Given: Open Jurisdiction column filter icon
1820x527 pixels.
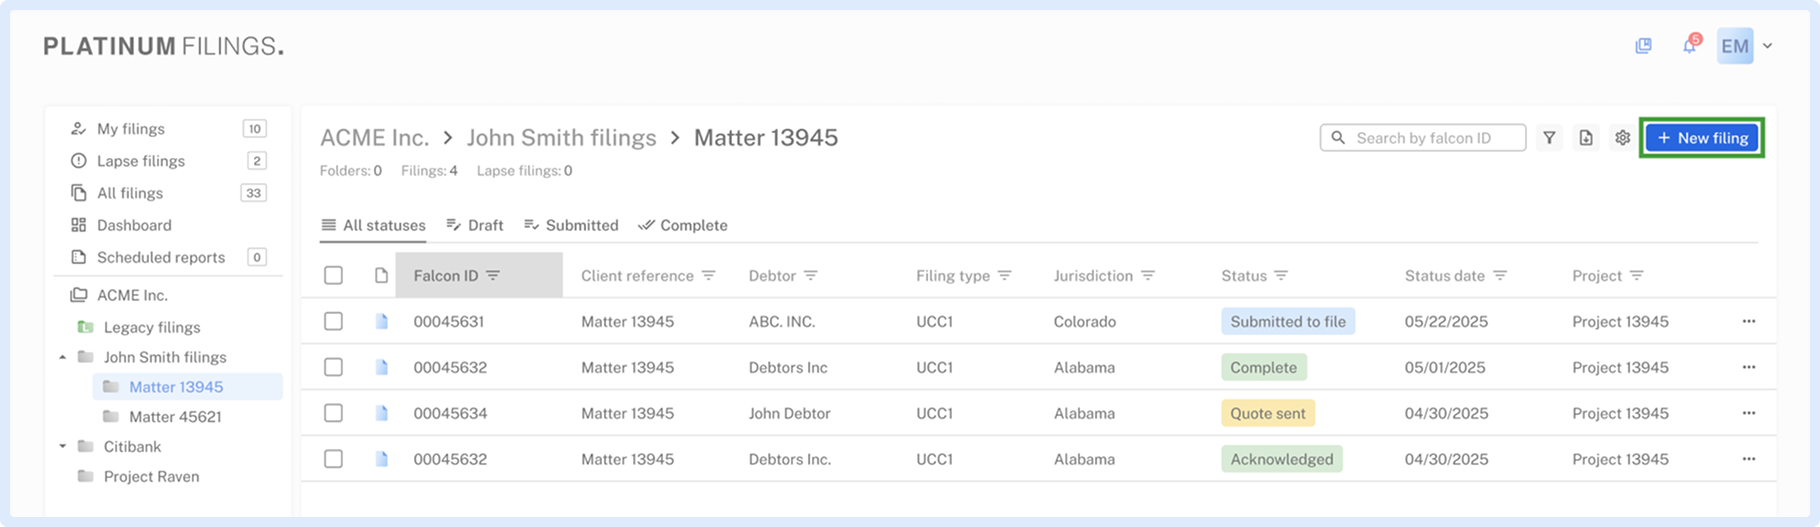Looking at the screenshot, I should pyautogui.click(x=1148, y=276).
